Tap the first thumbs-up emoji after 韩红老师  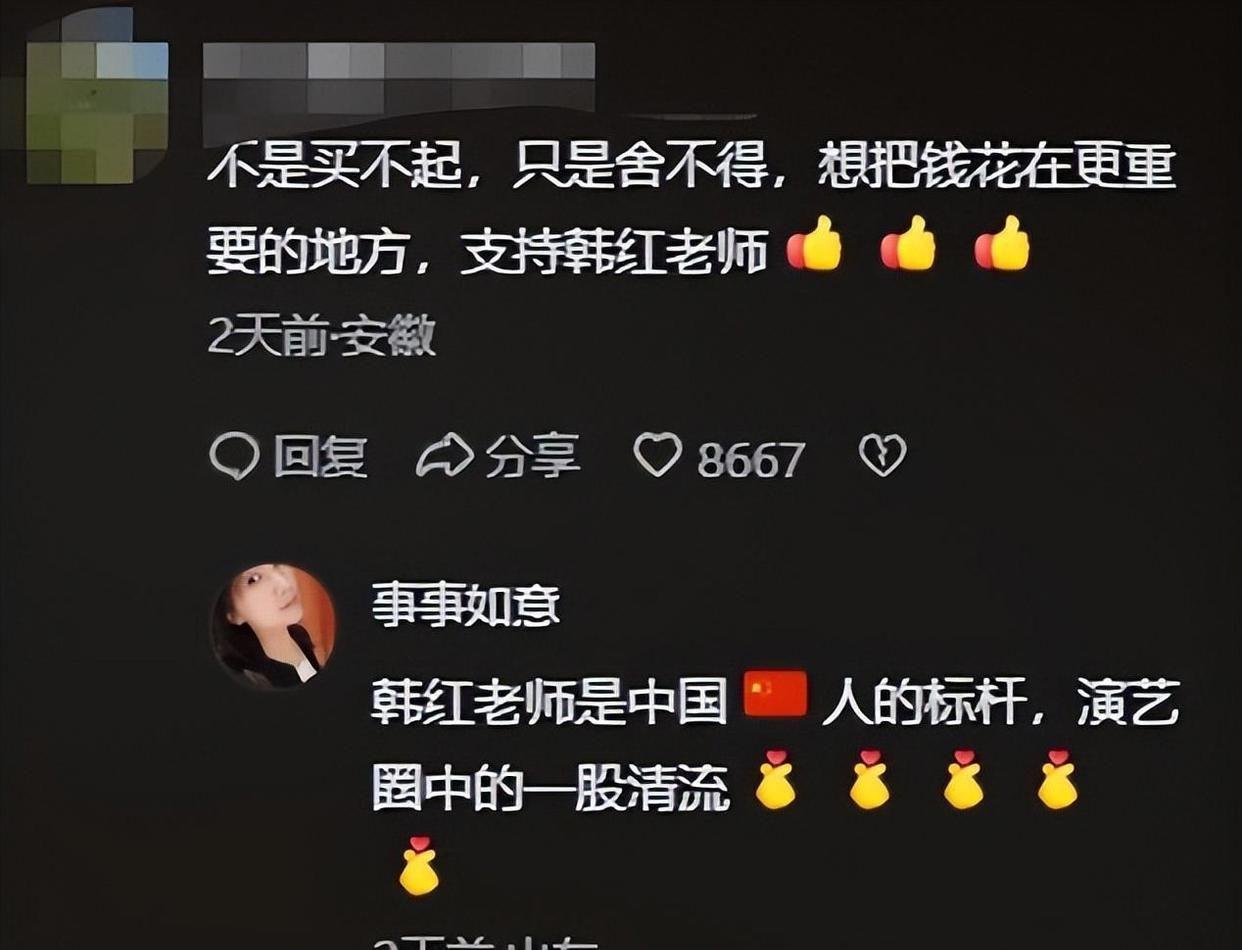814,244
